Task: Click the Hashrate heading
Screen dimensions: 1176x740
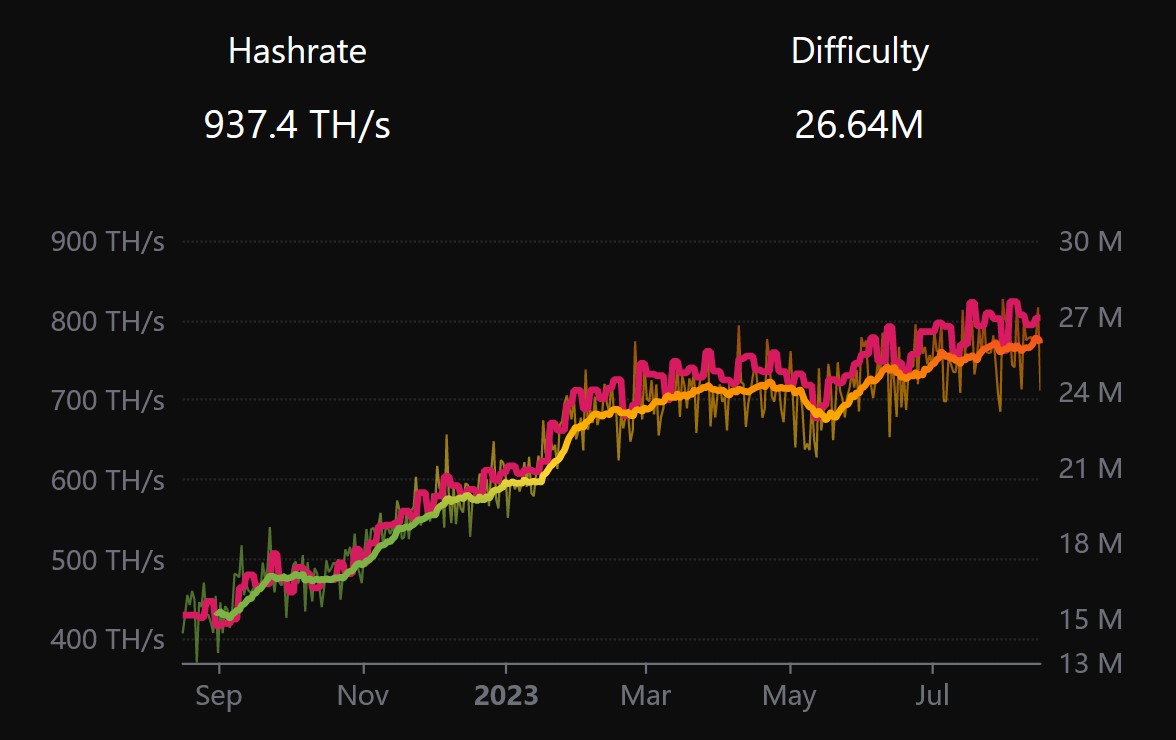Action: pyautogui.click(x=297, y=52)
